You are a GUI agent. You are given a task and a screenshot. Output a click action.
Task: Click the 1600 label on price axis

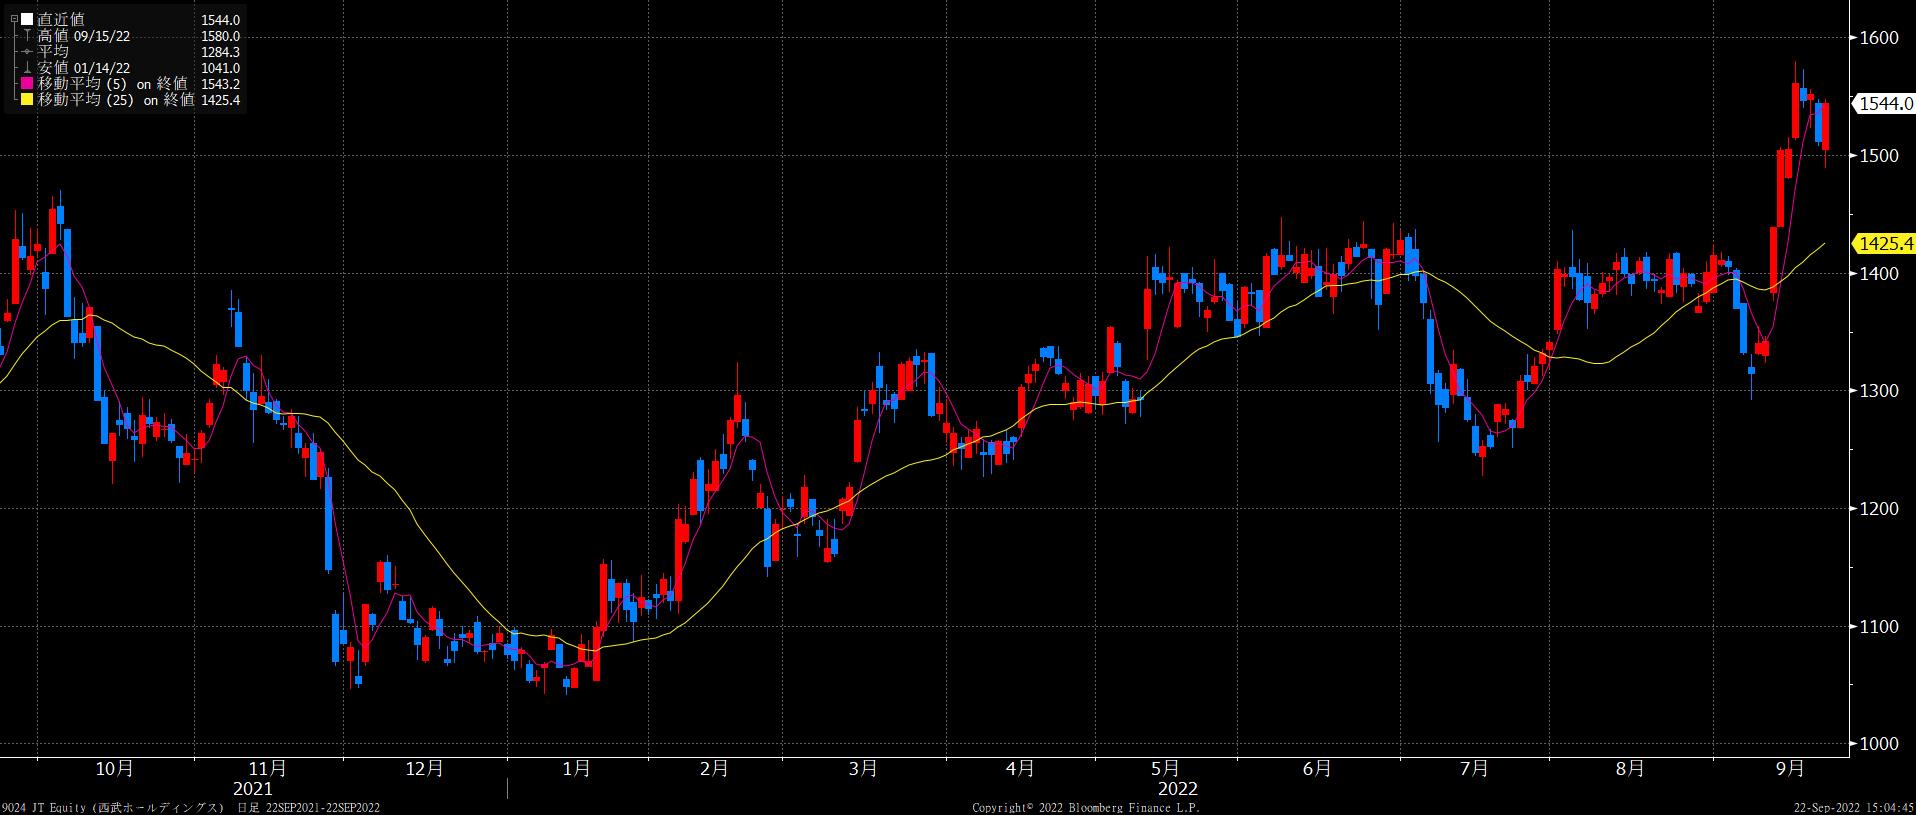click(1877, 38)
